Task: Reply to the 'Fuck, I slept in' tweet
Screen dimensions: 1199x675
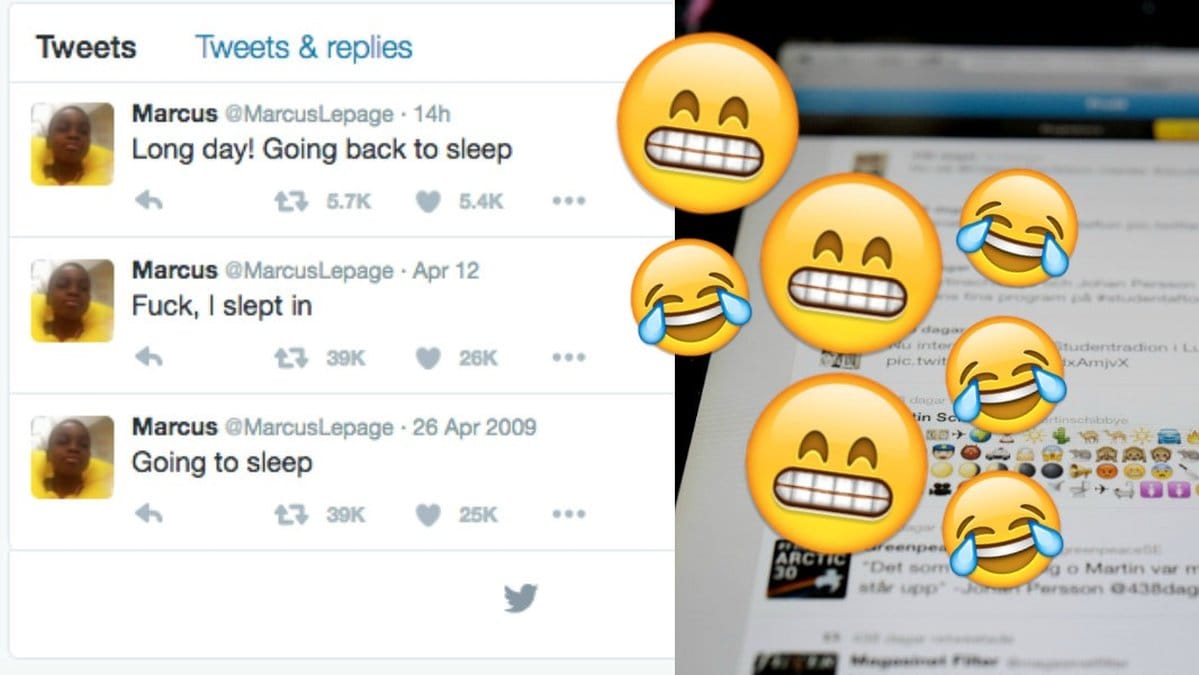Action: point(149,357)
